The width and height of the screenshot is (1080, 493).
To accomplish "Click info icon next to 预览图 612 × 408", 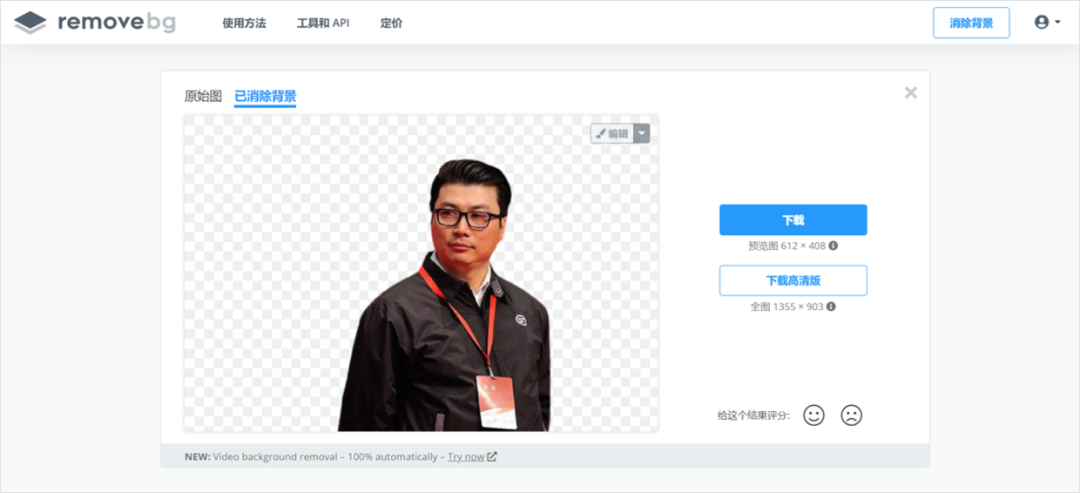I will [x=833, y=246].
